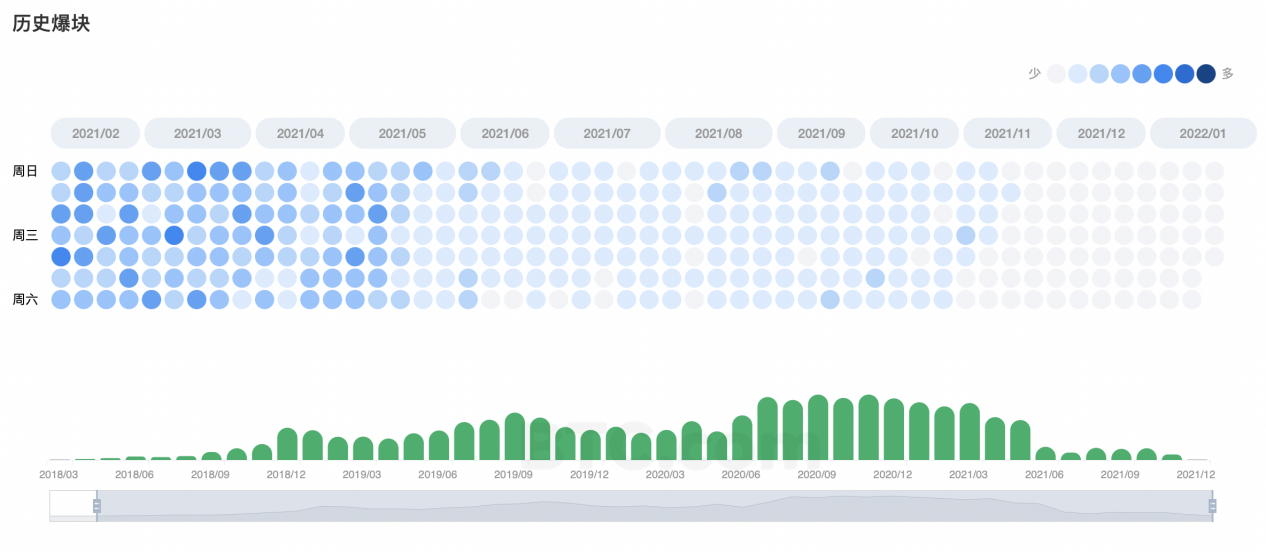The image size is (1266, 552).
Task: Select the 2021/10 month header
Action: click(x=914, y=133)
